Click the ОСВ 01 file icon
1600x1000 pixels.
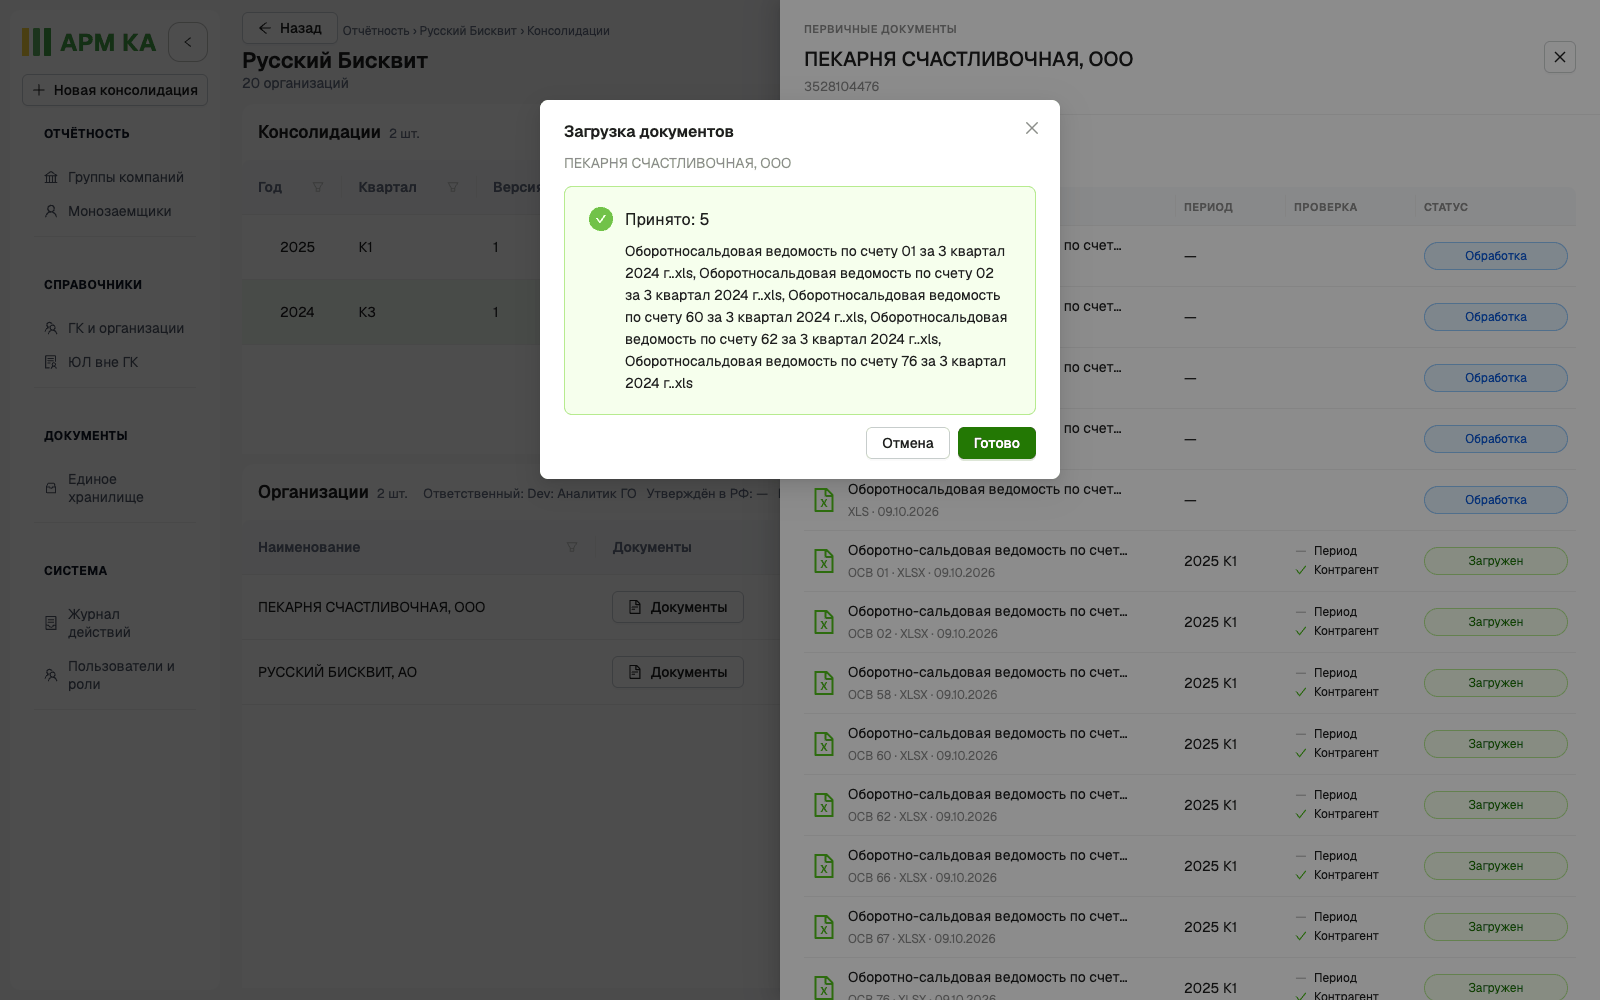[x=824, y=561]
